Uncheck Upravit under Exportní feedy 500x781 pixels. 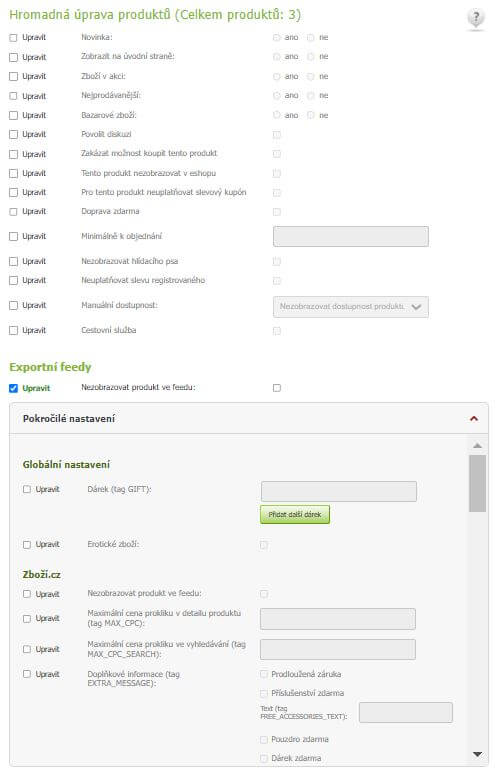click(13, 388)
